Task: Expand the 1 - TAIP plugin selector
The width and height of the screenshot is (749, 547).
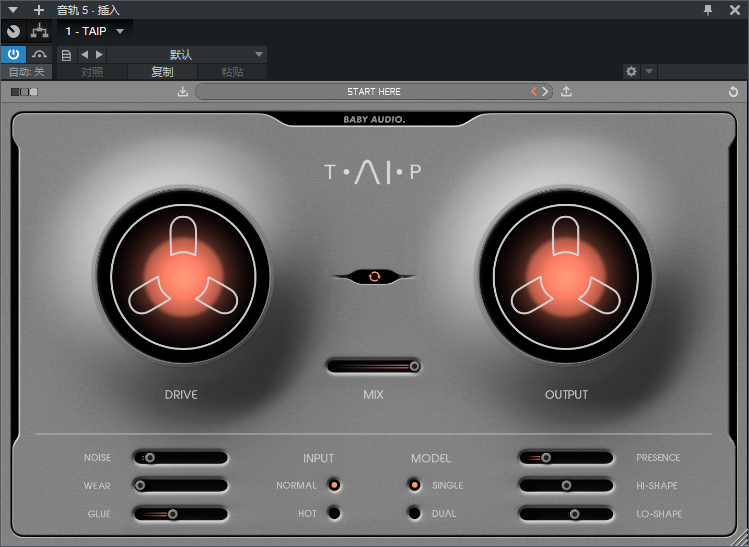Action: 95,32
